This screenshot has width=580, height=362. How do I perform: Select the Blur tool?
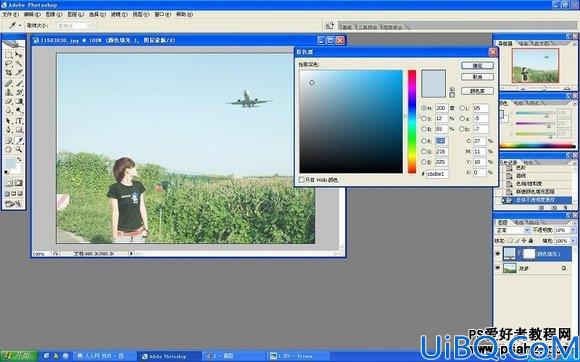point(8,111)
